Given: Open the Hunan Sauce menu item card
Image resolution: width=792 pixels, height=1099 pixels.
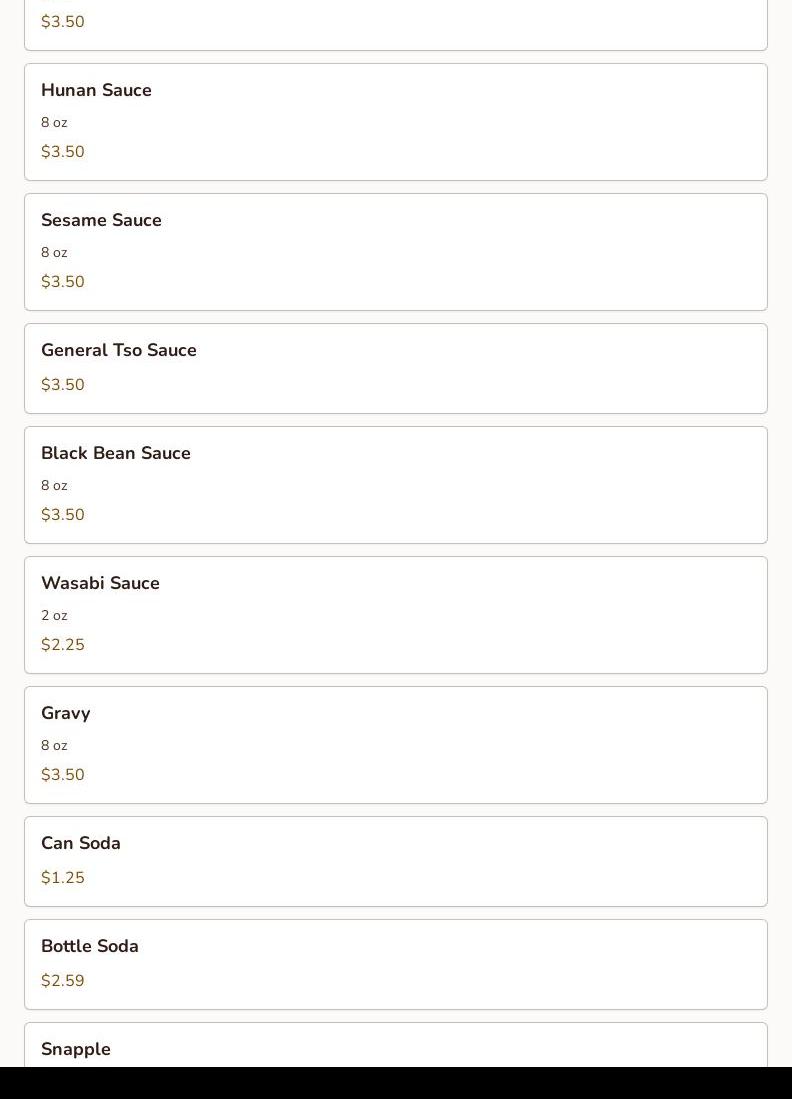Looking at the screenshot, I should [396, 122].
